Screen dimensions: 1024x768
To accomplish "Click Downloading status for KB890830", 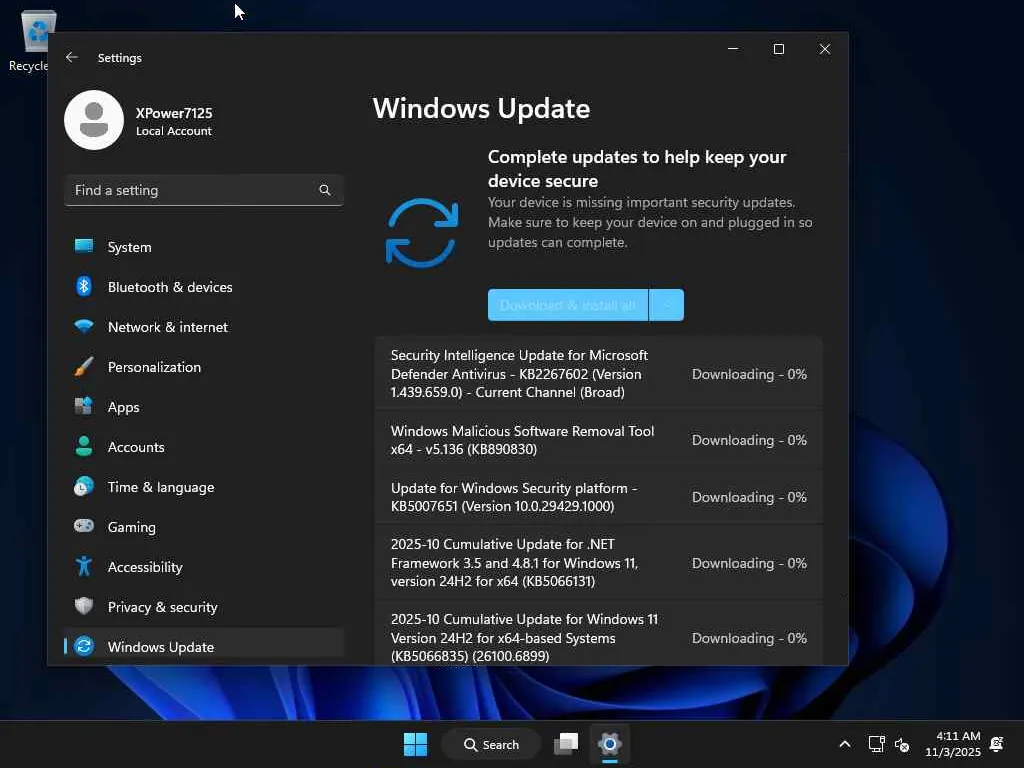I will point(749,440).
